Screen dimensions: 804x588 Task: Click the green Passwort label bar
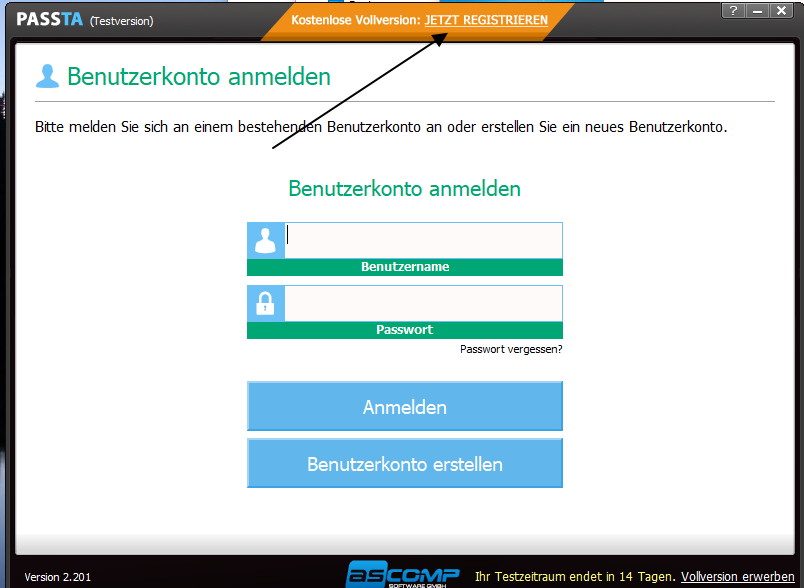pyautogui.click(x=405, y=330)
